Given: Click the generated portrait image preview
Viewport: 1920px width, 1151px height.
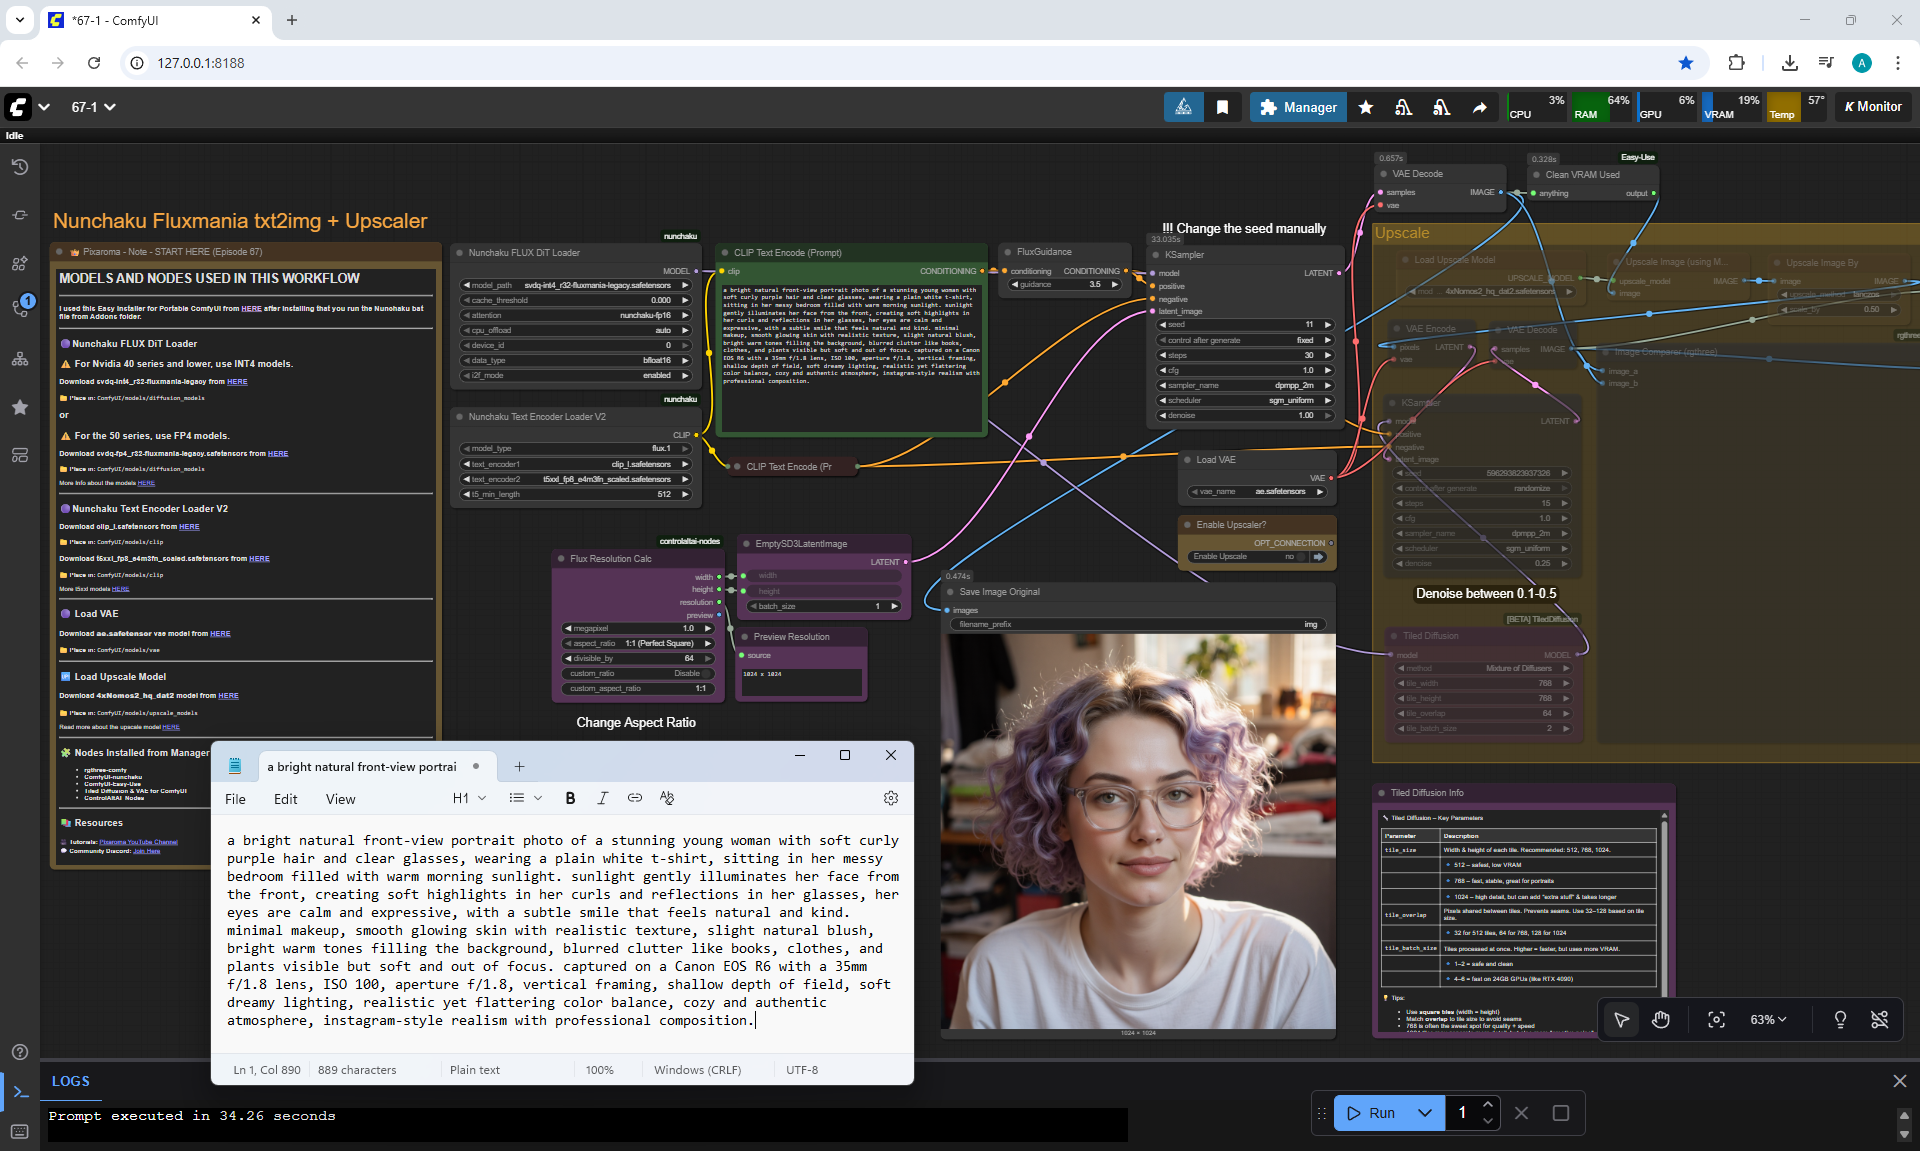Looking at the screenshot, I should pos(1138,830).
